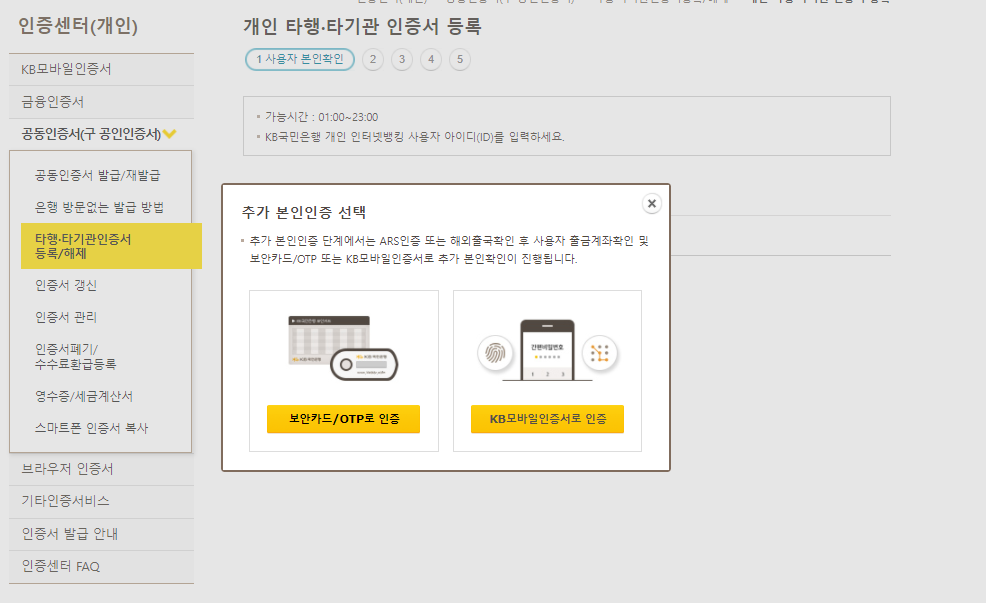Click step 2 circle indicator

coord(373,59)
